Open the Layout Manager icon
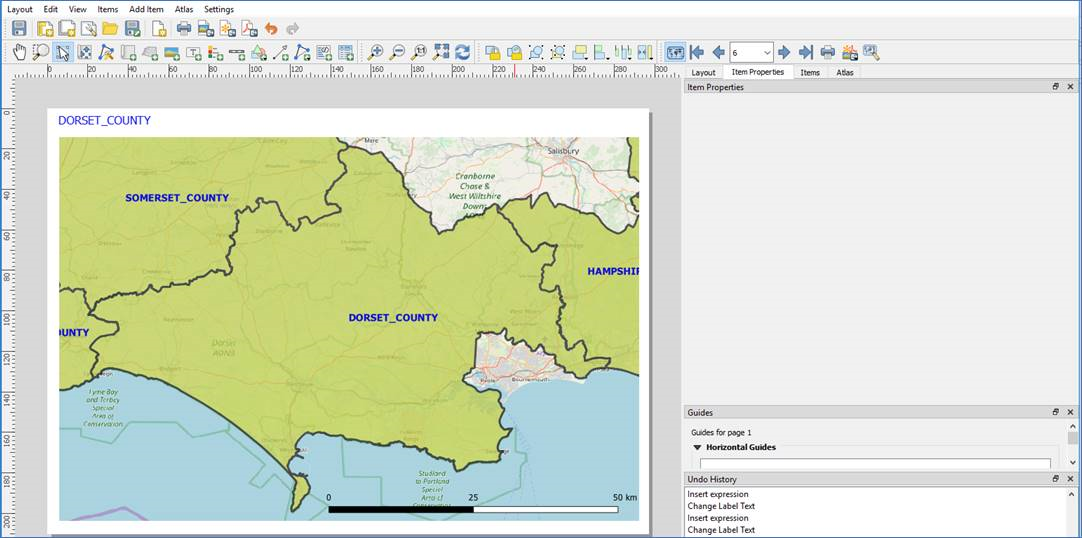The height and width of the screenshot is (538, 1082). [x=88, y=28]
